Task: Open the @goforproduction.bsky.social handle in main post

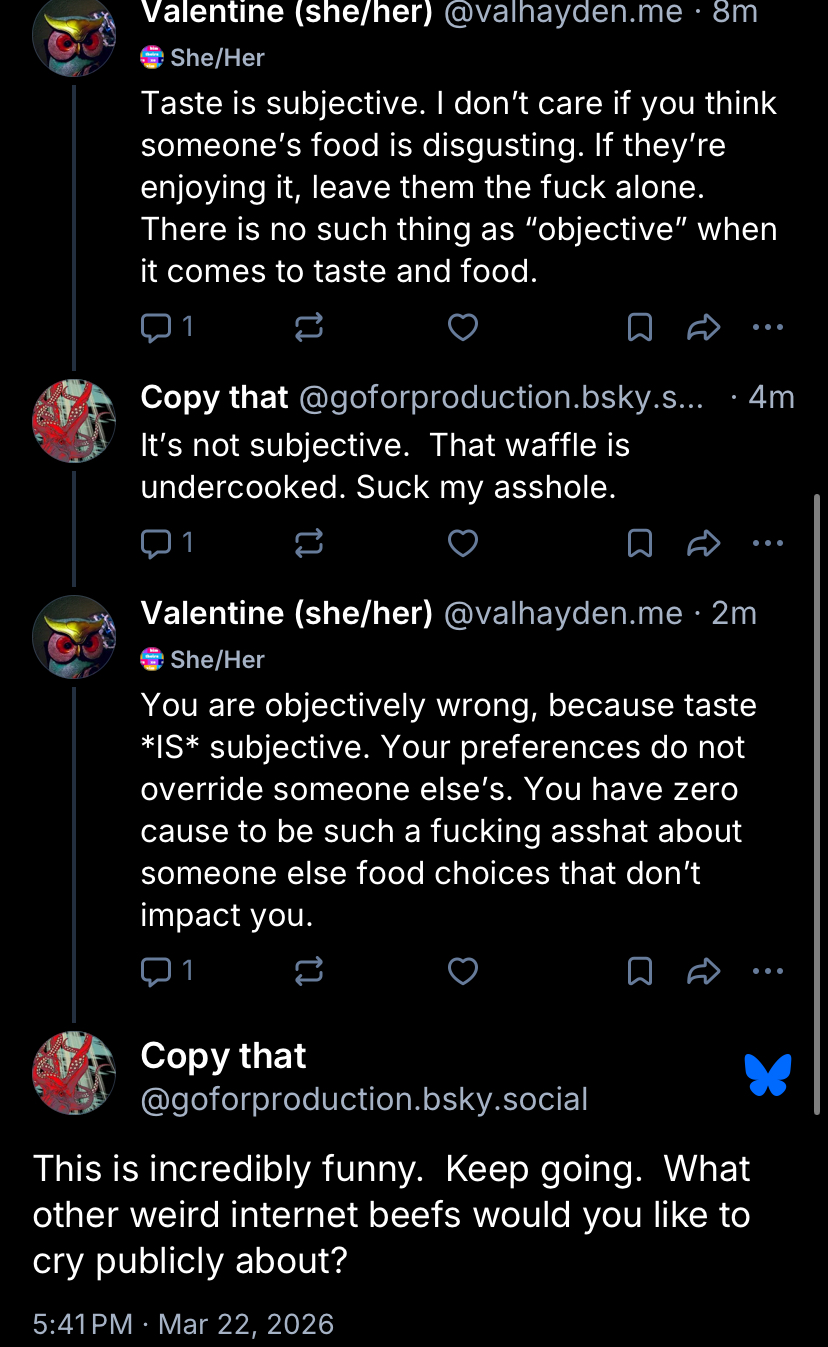Action: coord(364,1099)
